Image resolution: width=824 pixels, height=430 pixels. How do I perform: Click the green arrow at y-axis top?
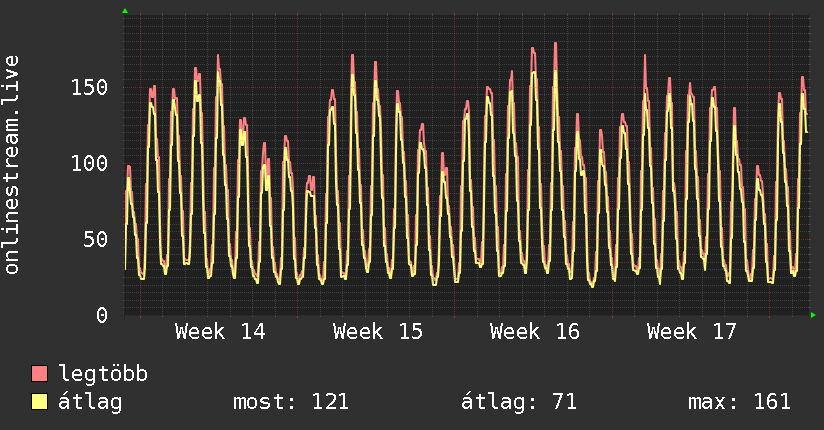coord(125,11)
